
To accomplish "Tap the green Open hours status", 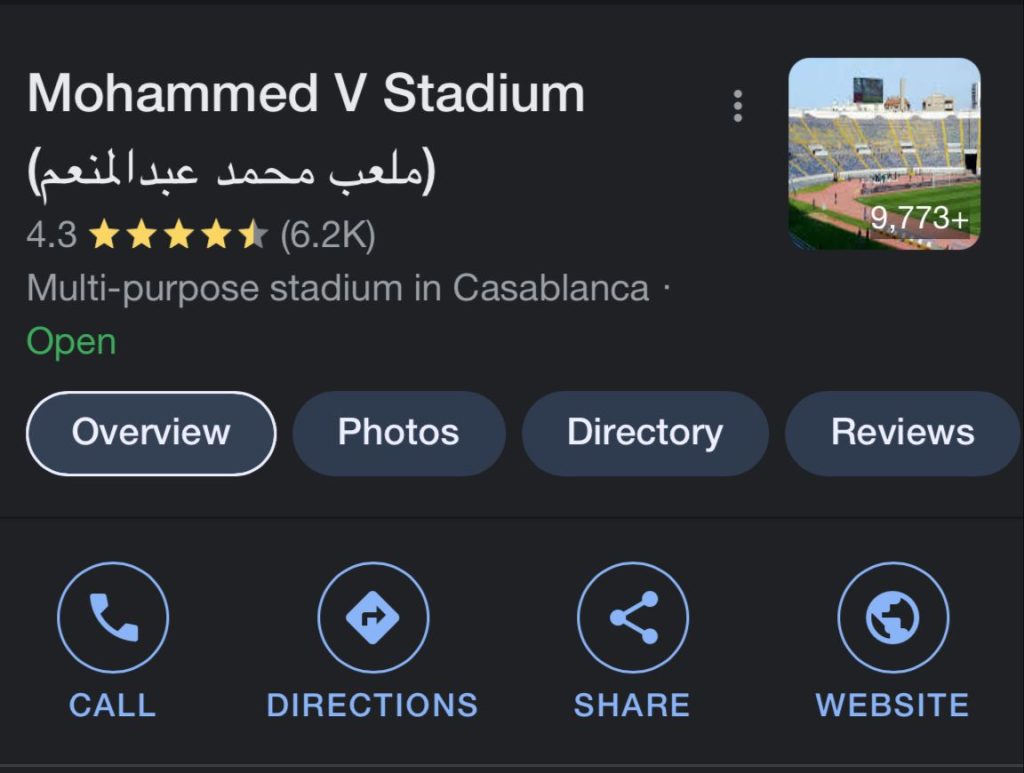I will click(71, 342).
